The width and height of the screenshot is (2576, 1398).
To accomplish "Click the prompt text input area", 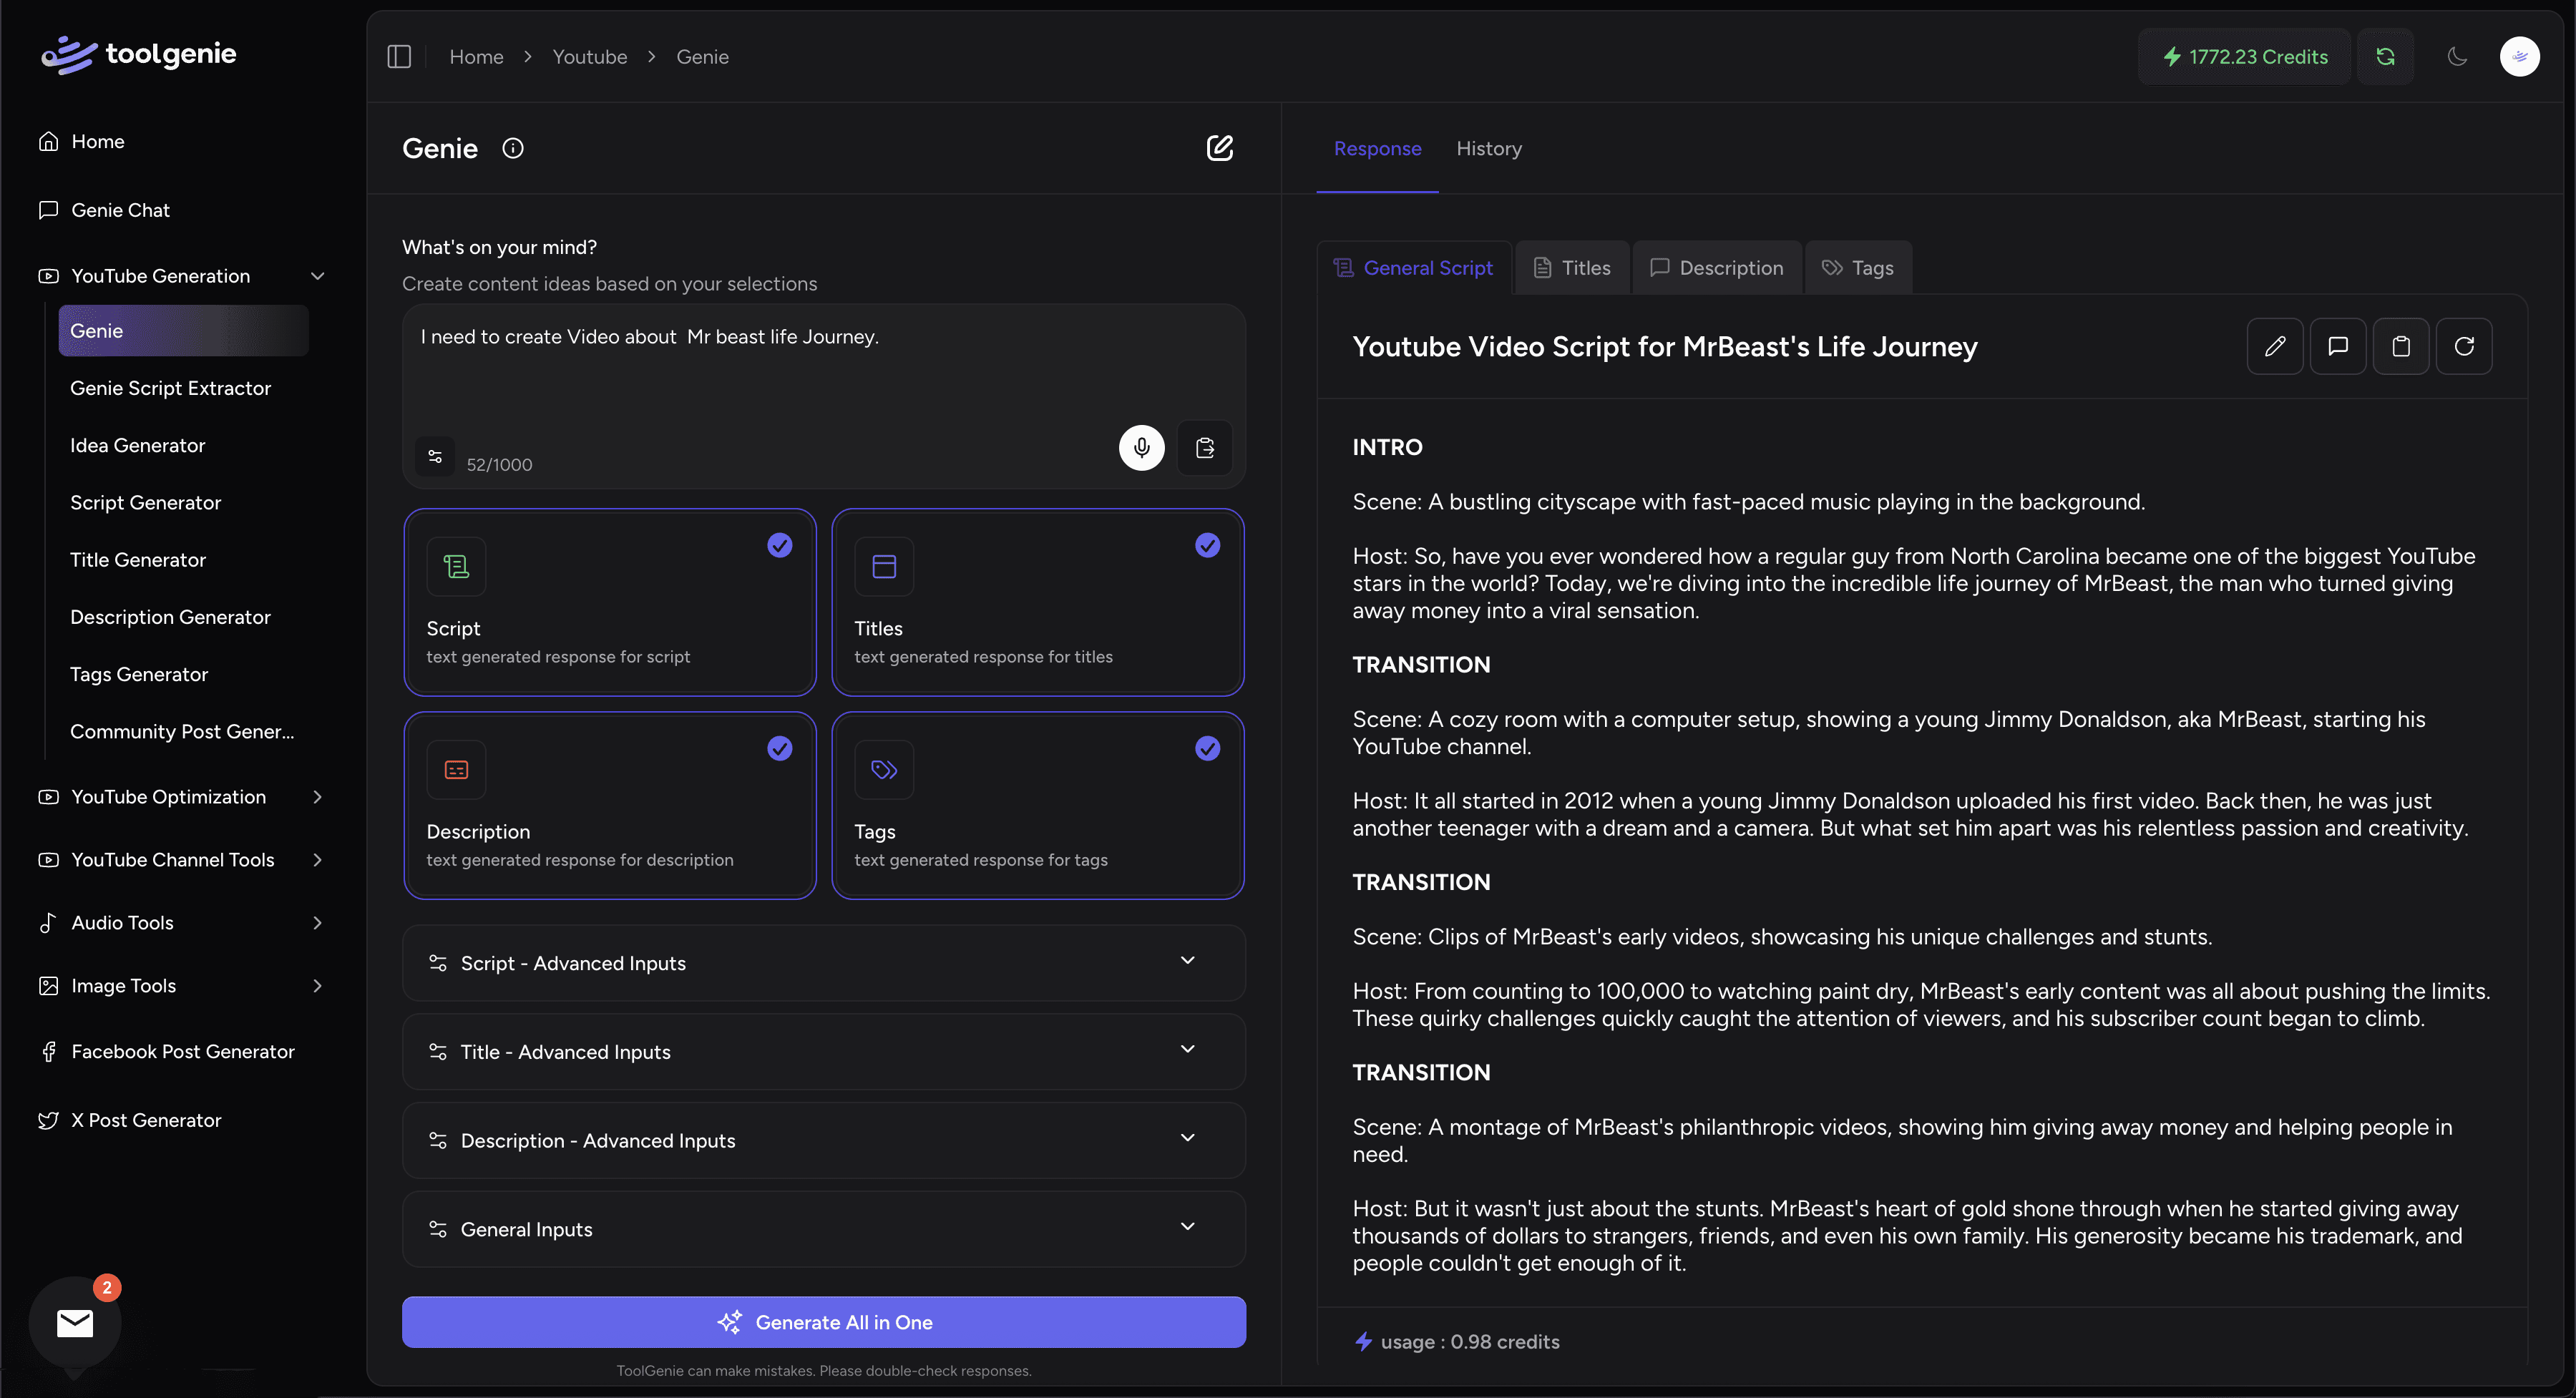I will 824,370.
